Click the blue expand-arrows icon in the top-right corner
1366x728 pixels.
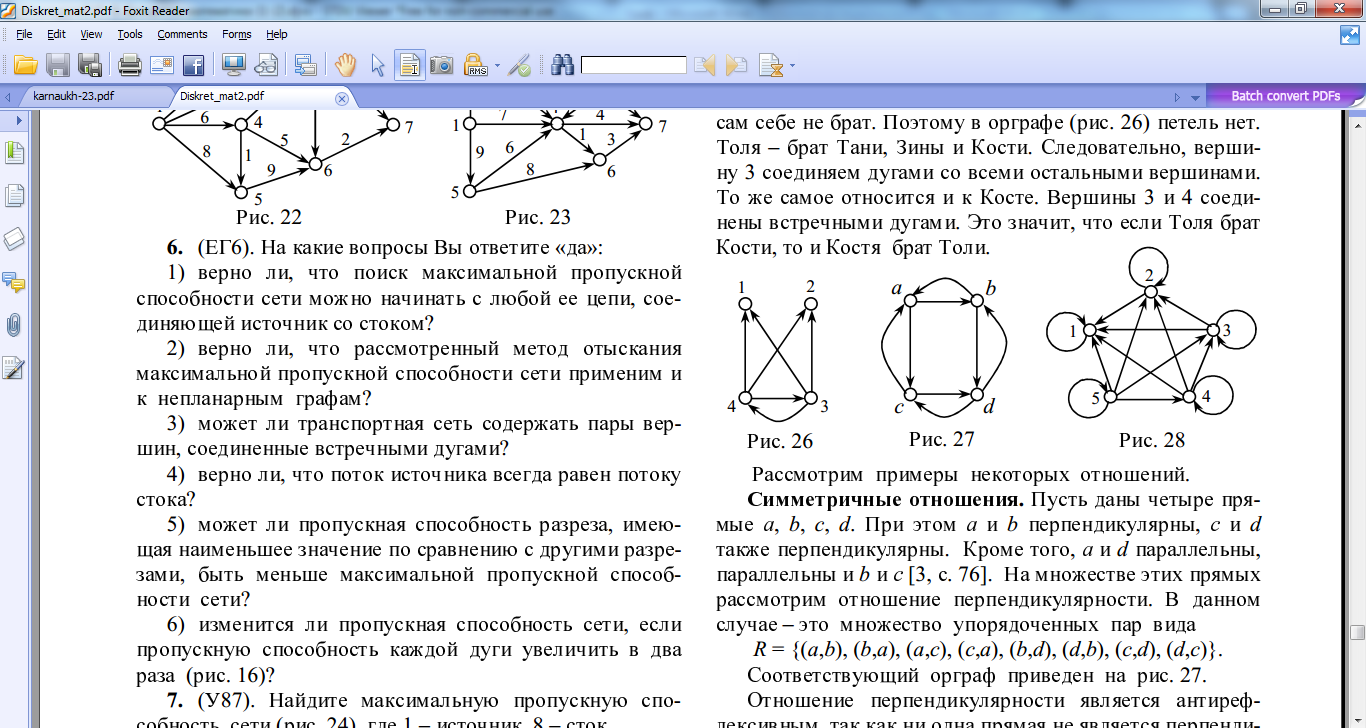[1350, 34]
